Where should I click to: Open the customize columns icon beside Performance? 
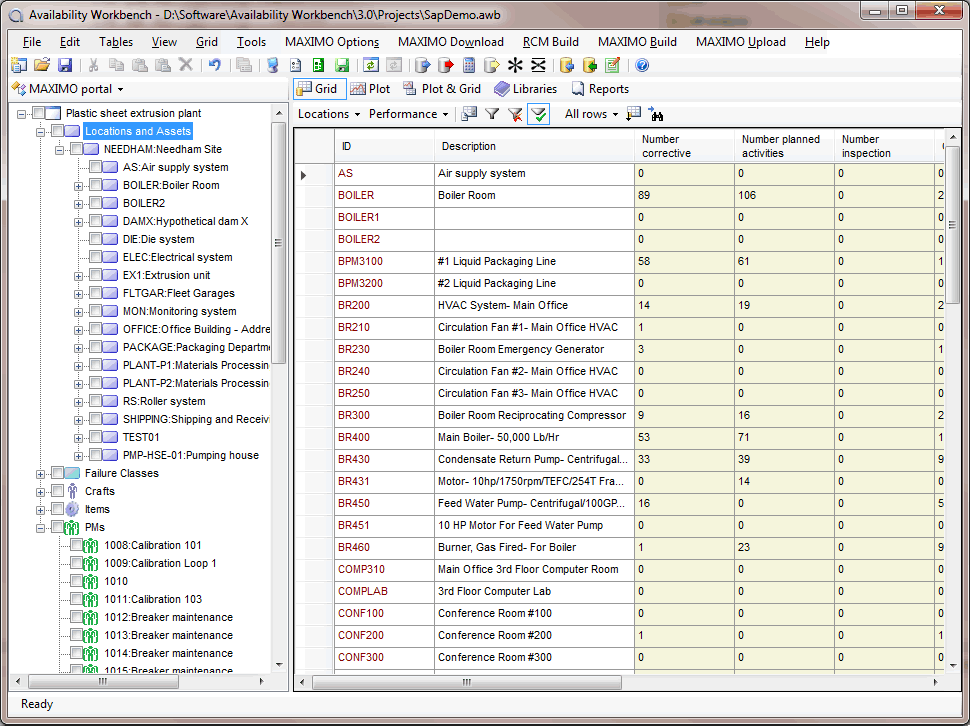click(x=467, y=113)
